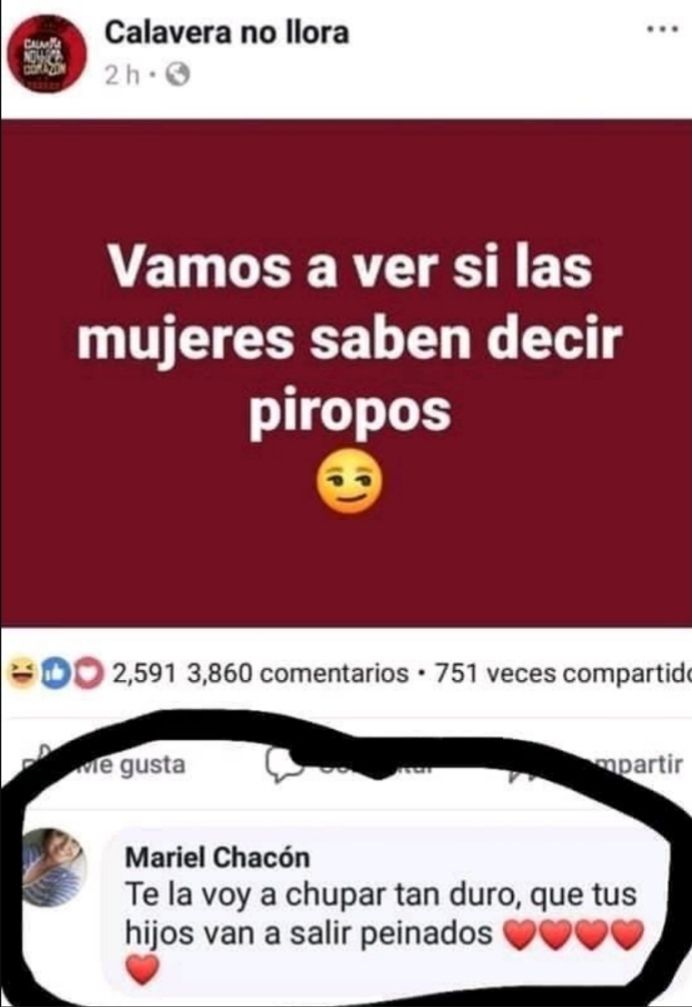
Task: Click the 2 h post timestamp
Action: [x=121, y=76]
